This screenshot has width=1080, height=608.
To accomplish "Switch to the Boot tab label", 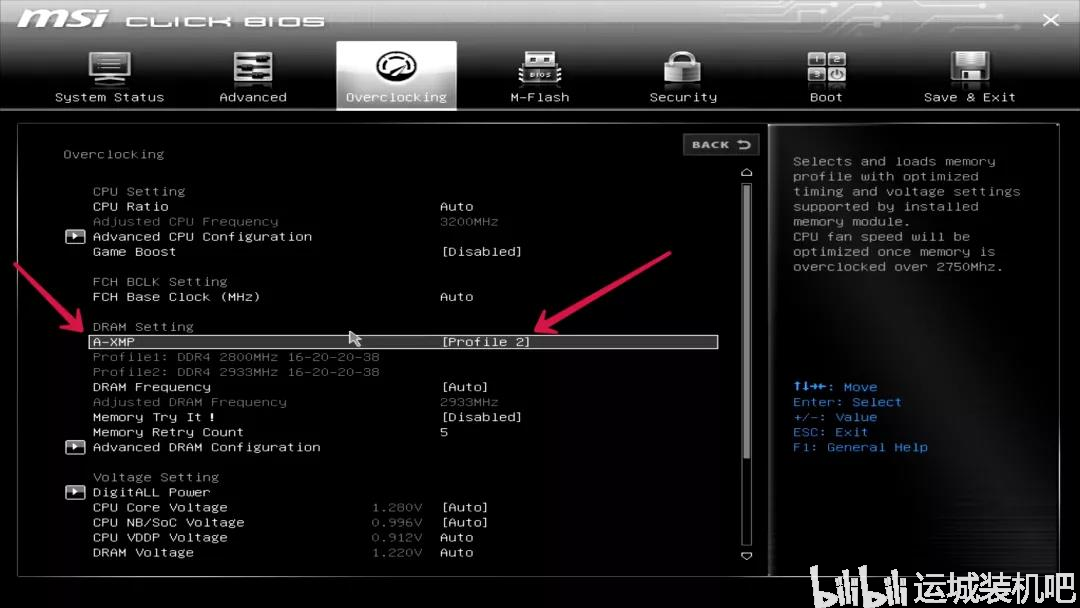I will pyautogui.click(x=826, y=97).
